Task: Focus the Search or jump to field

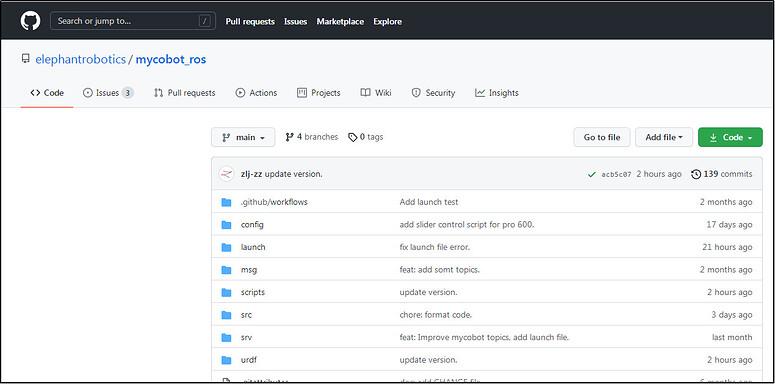Action: 133,21
